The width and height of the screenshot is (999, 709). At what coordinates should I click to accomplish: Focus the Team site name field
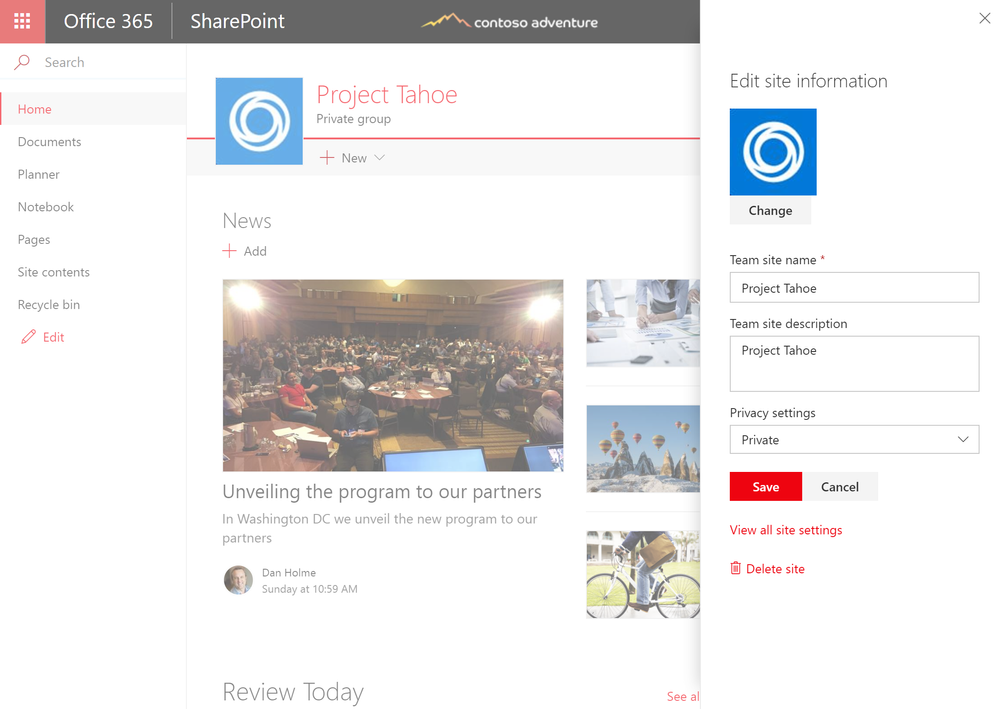tap(854, 288)
